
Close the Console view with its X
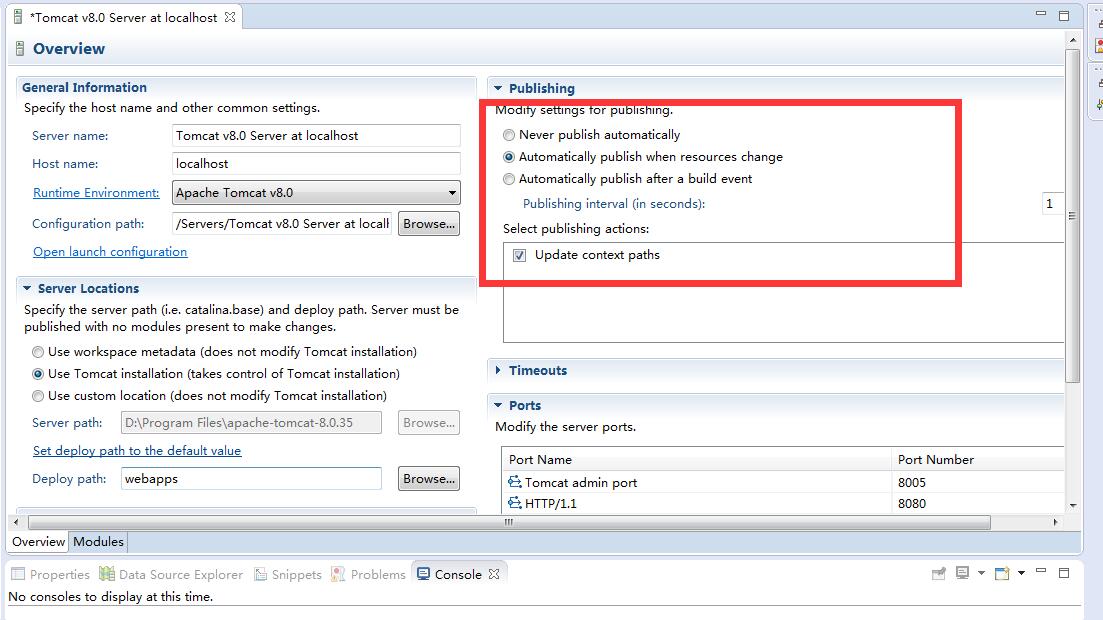[x=494, y=574]
